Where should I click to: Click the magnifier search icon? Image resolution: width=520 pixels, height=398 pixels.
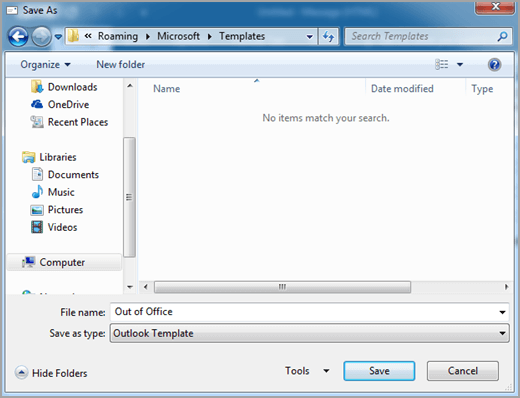click(x=503, y=36)
